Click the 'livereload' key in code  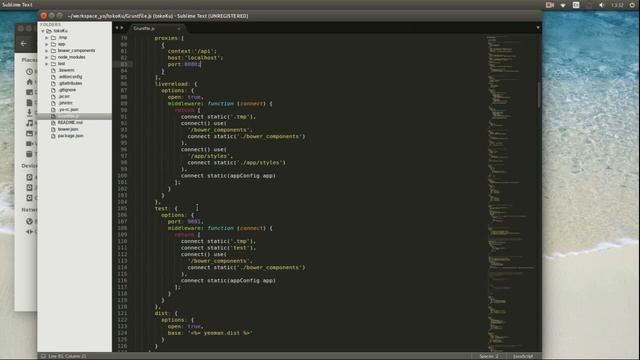(x=171, y=84)
